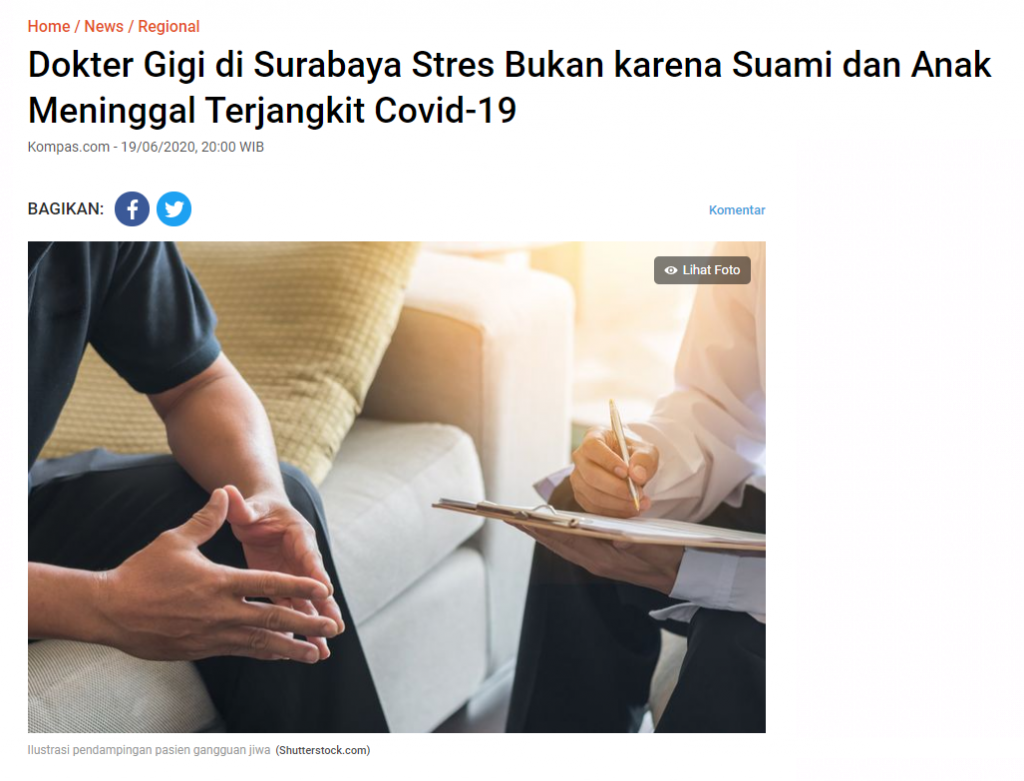Click the eye icon beside Lihat Foto
Image resolution: width=1024 pixels, height=781 pixels.
[x=670, y=270]
